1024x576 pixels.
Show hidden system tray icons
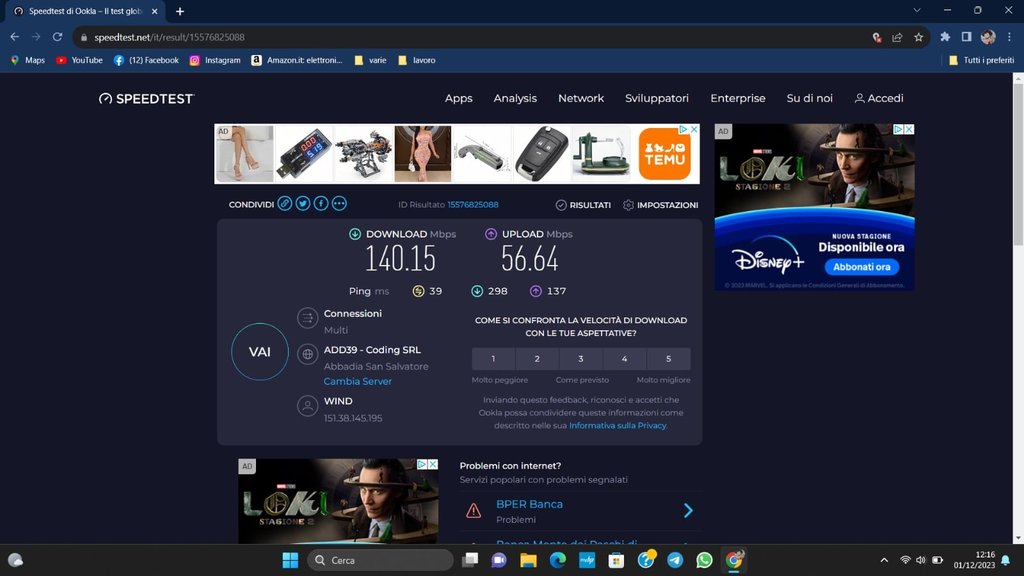coord(884,560)
